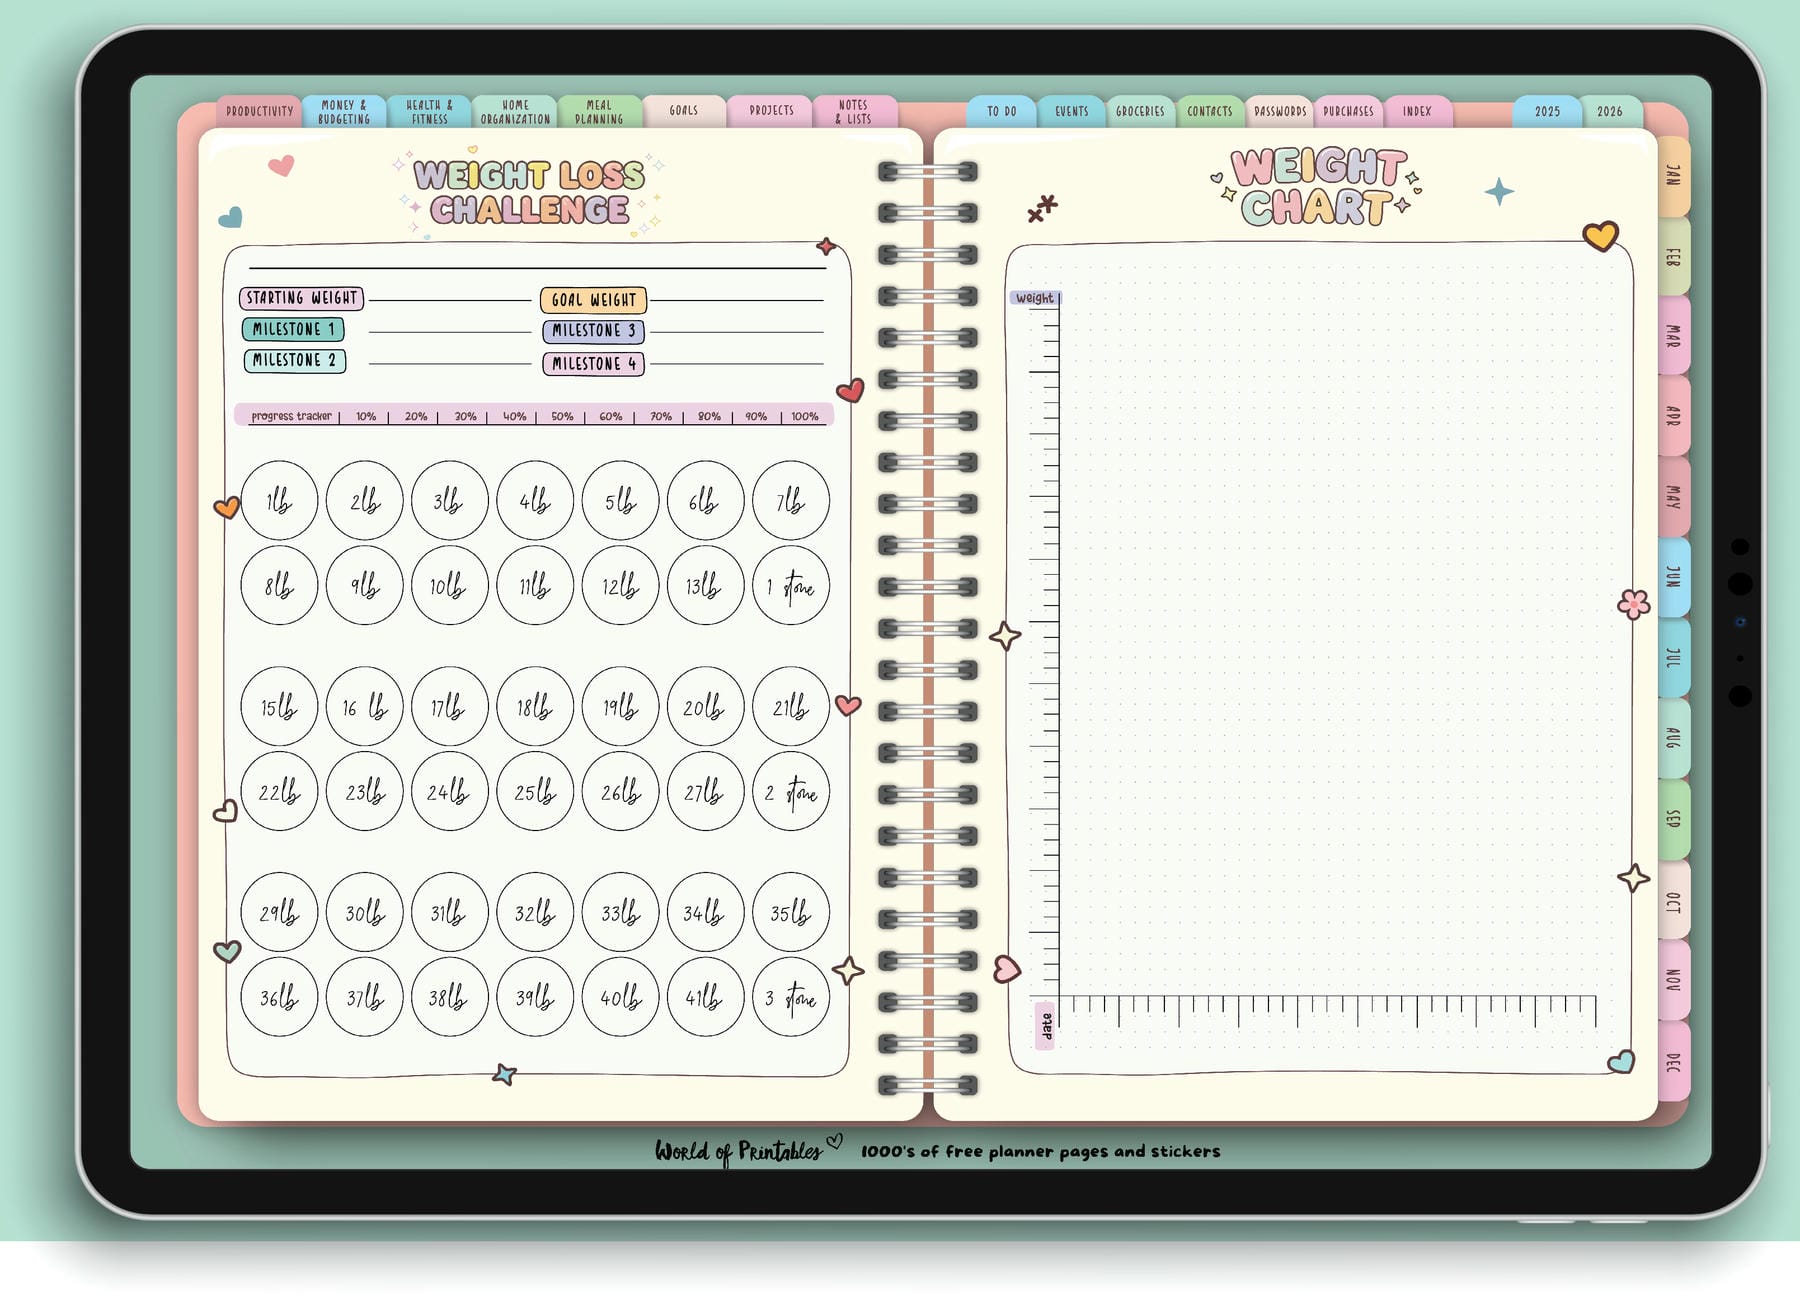Select the Goals tab
The height and width of the screenshot is (1295, 1800).
point(684,111)
